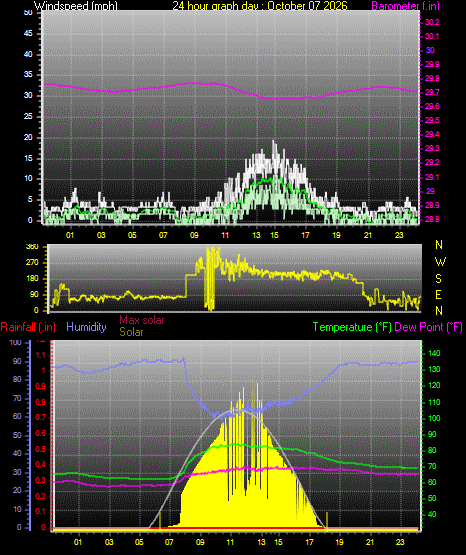Click windspeed axis value 25
This screenshot has height=555, width=466.
coord(28,116)
